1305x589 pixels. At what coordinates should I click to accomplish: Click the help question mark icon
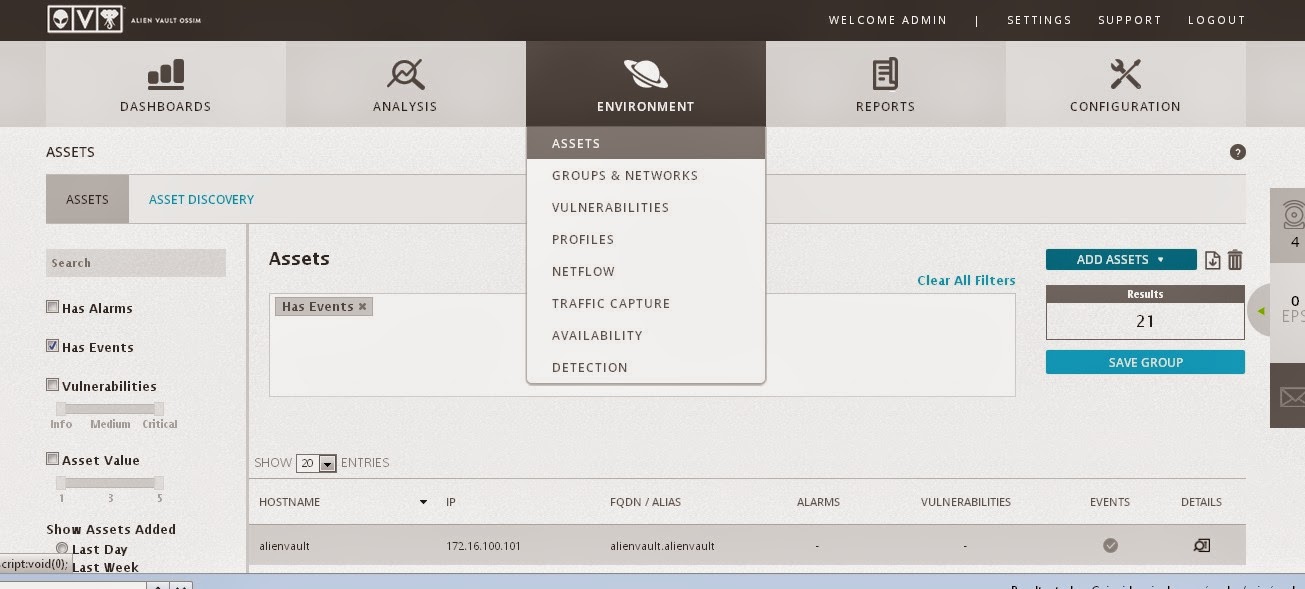[1237, 153]
